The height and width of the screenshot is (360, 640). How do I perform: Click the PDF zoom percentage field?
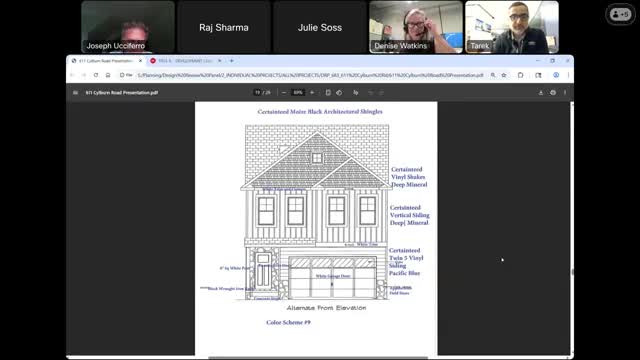(298, 93)
